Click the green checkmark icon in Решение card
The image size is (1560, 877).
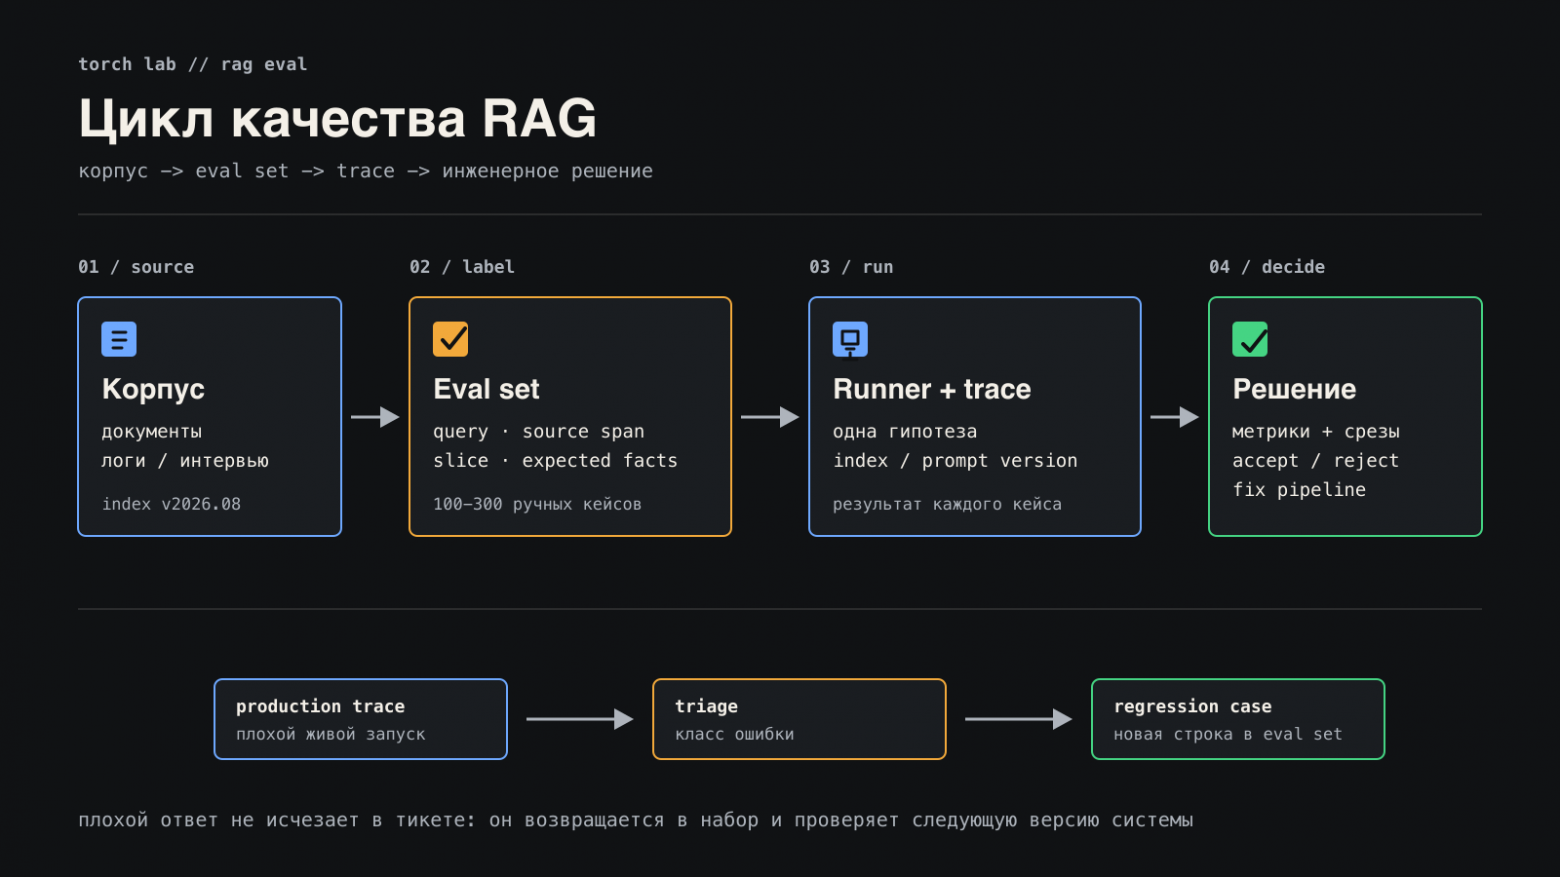1250,339
